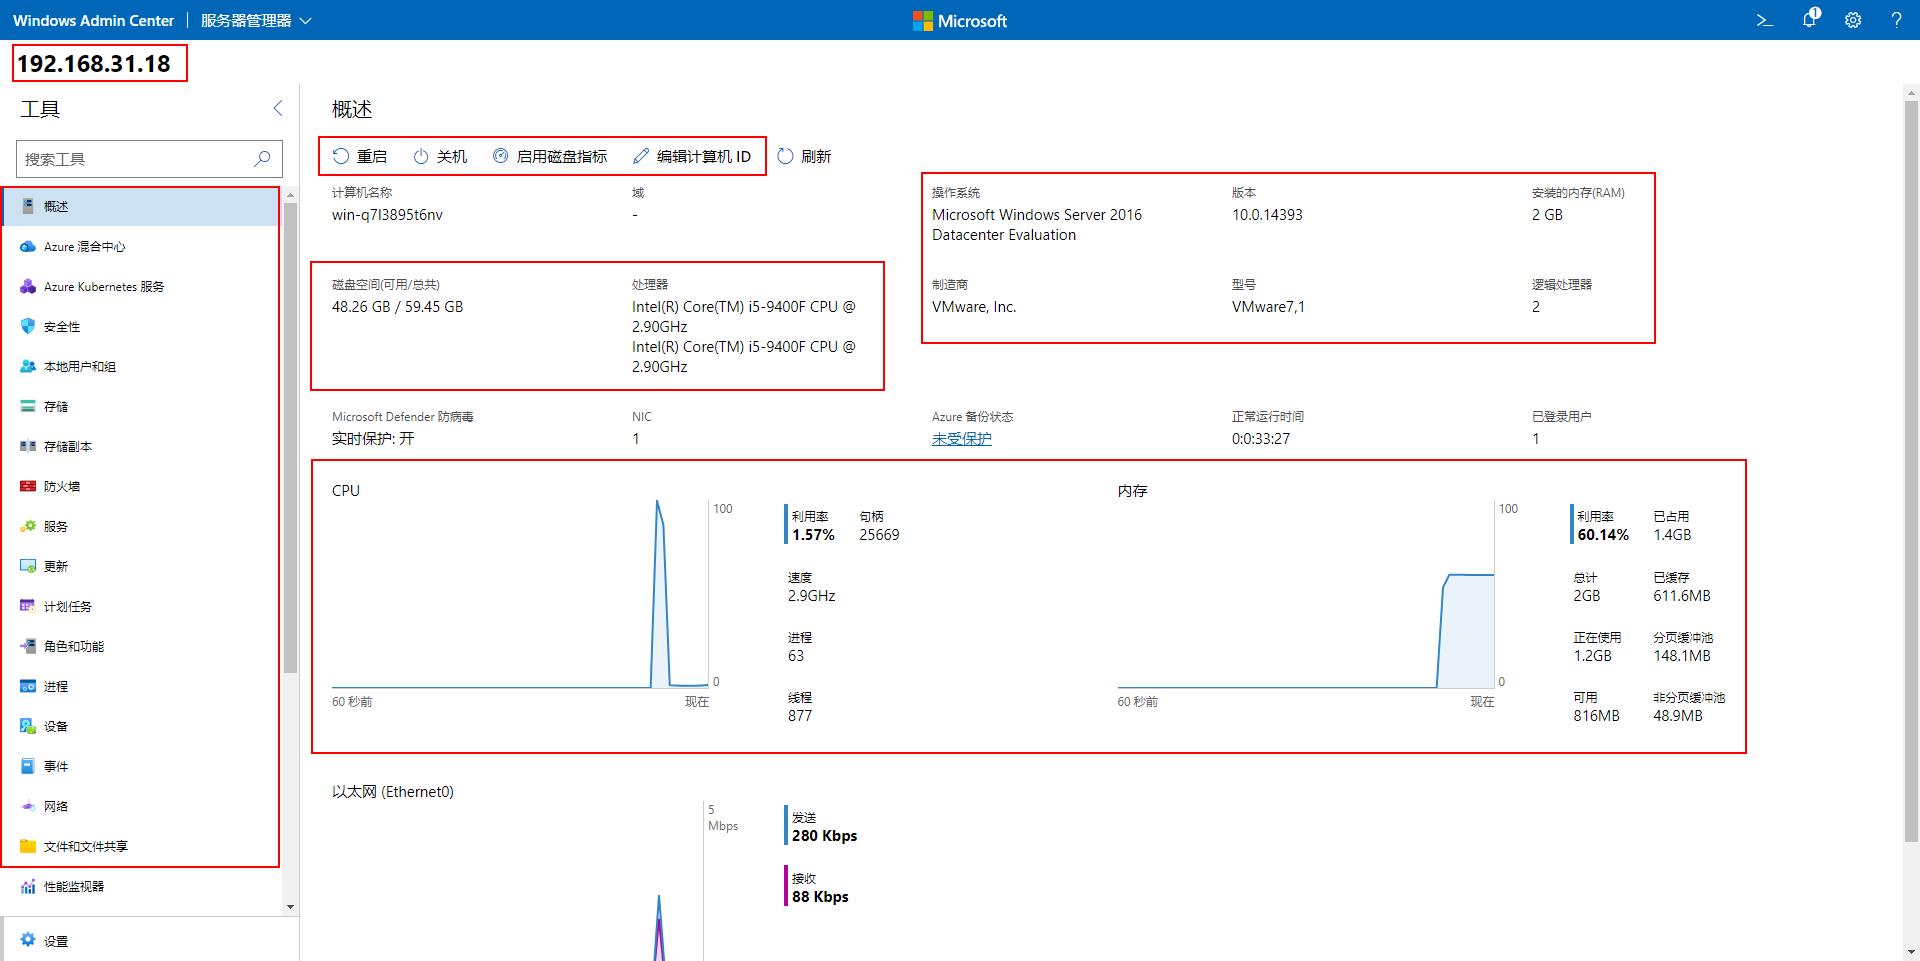Click the VMware7,1 model value
Screen dimensions: 1920x961
[x=1268, y=306]
